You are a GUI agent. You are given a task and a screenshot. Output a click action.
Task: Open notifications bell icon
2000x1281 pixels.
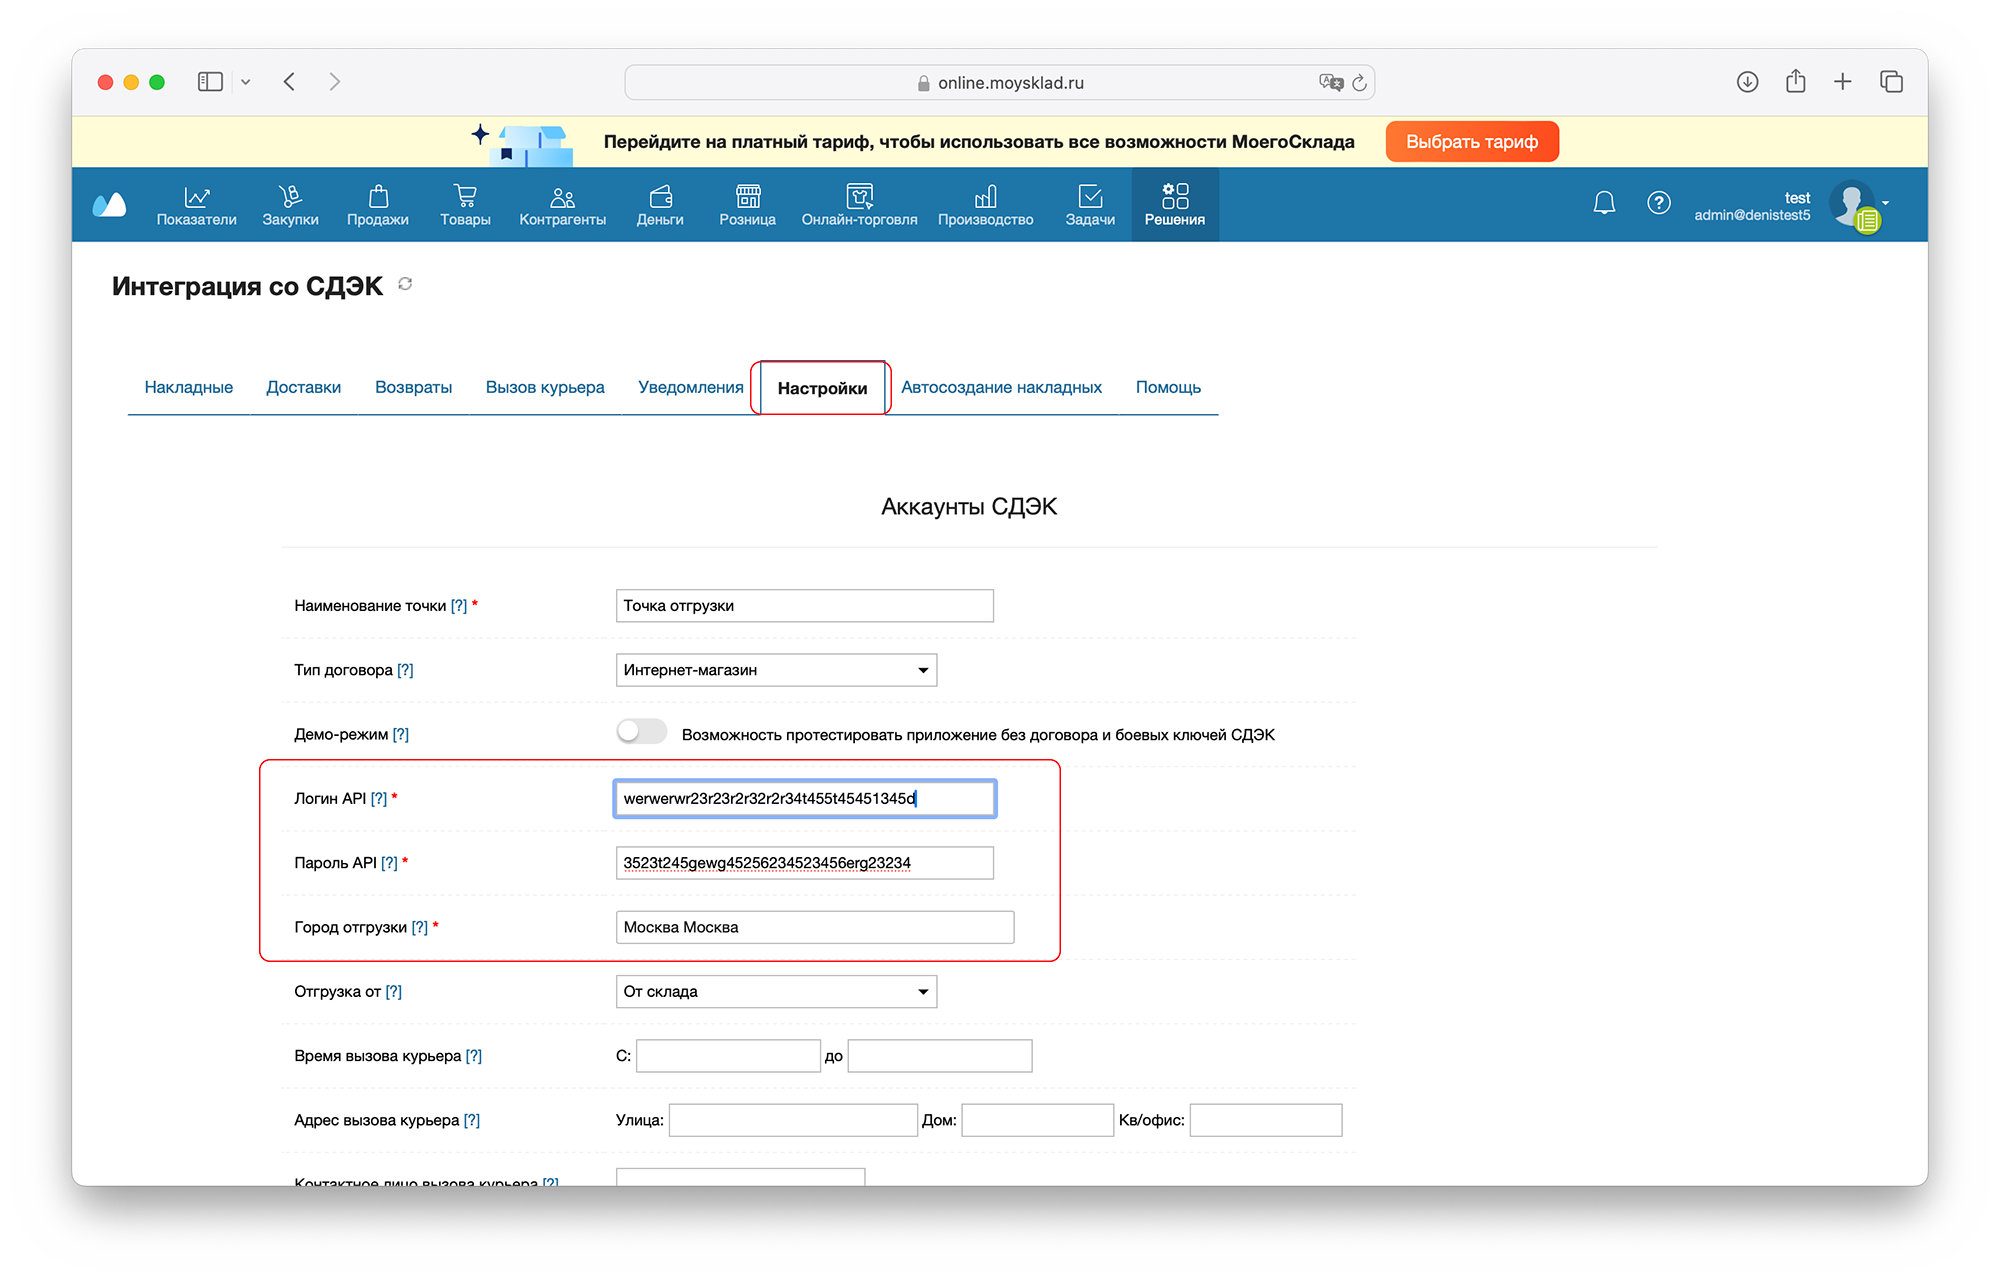(x=1604, y=203)
